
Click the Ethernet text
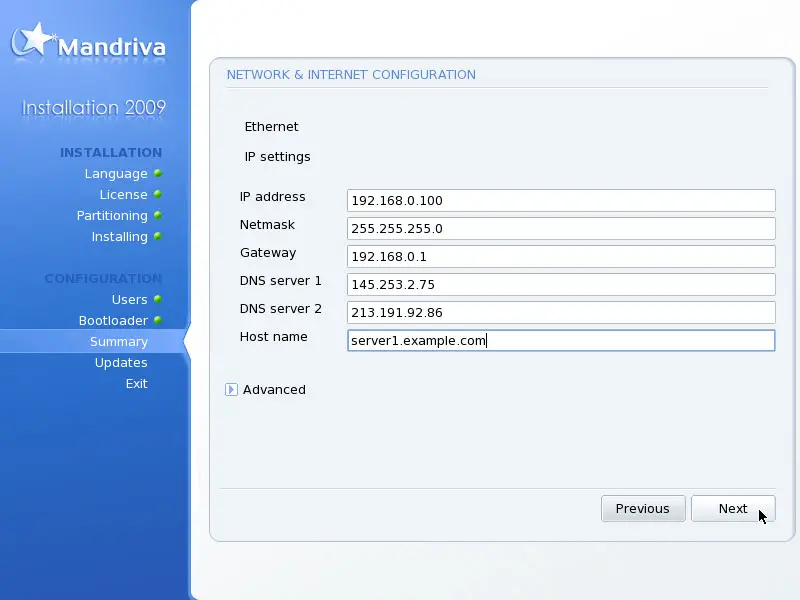coord(271,127)
